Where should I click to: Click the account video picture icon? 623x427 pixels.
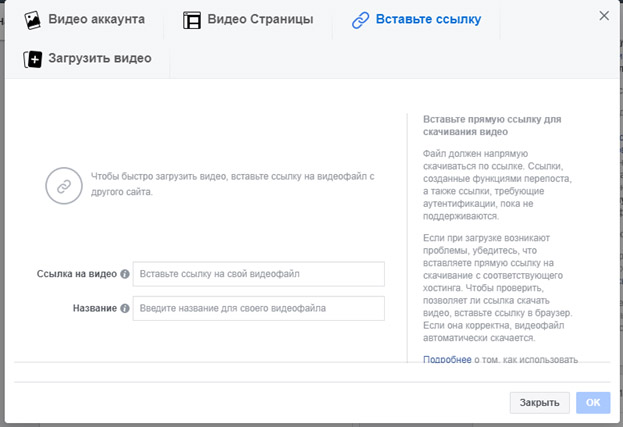(x=32, y=20)
